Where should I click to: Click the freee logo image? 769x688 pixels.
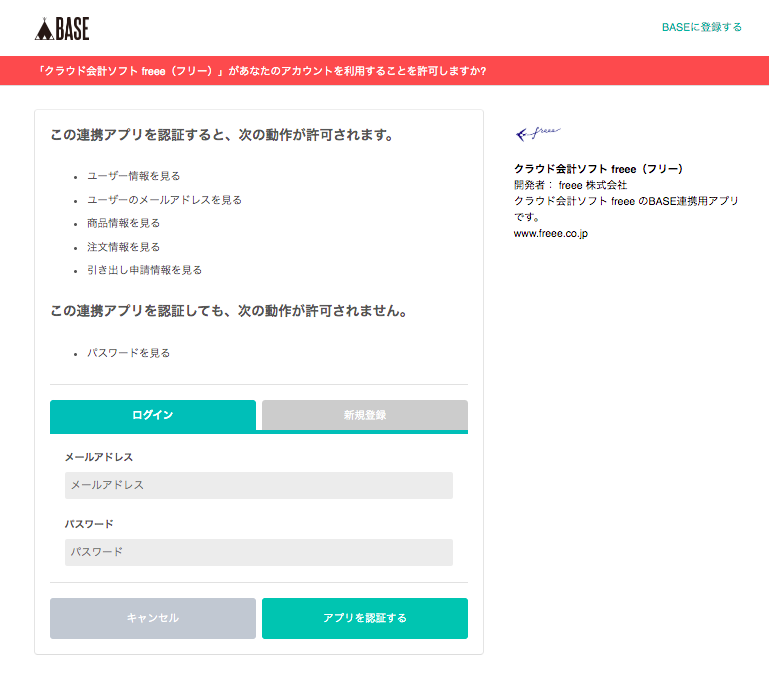pos(538,133)
